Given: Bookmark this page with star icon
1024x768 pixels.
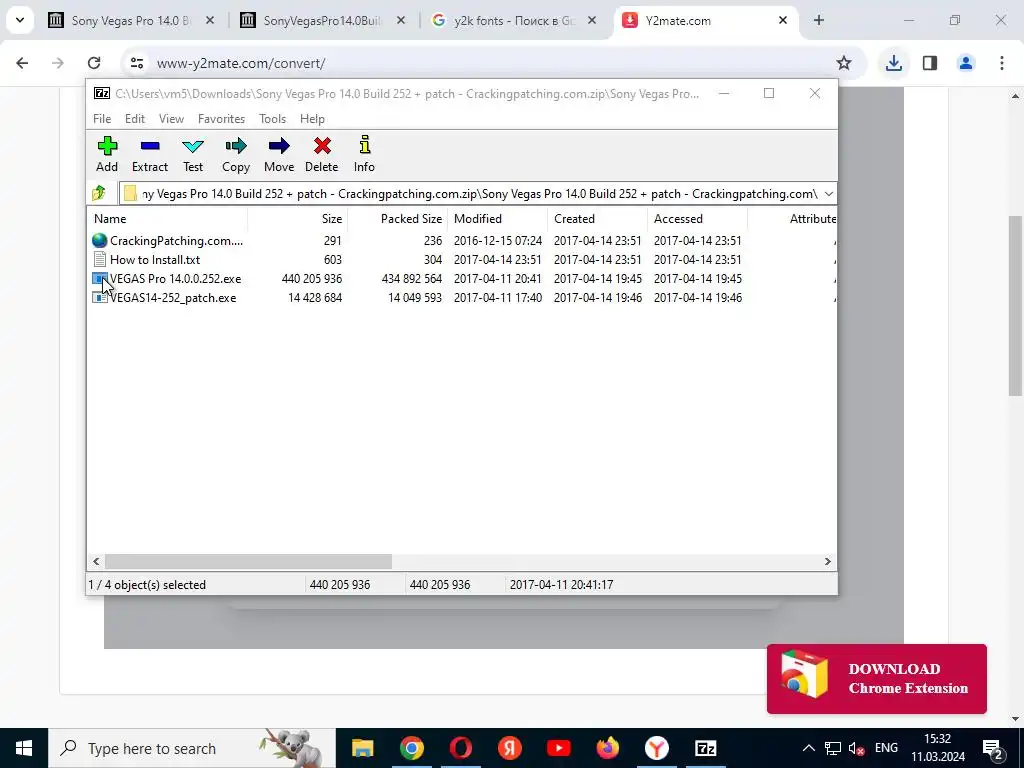Looking at the screenshot, I should click(x=844, y=63).
